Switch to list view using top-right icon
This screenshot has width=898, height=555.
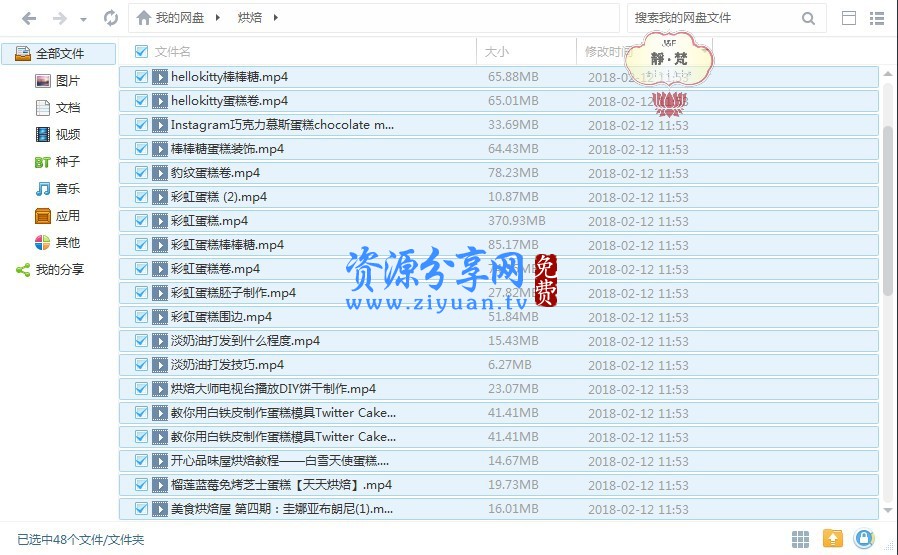(877, 18)
